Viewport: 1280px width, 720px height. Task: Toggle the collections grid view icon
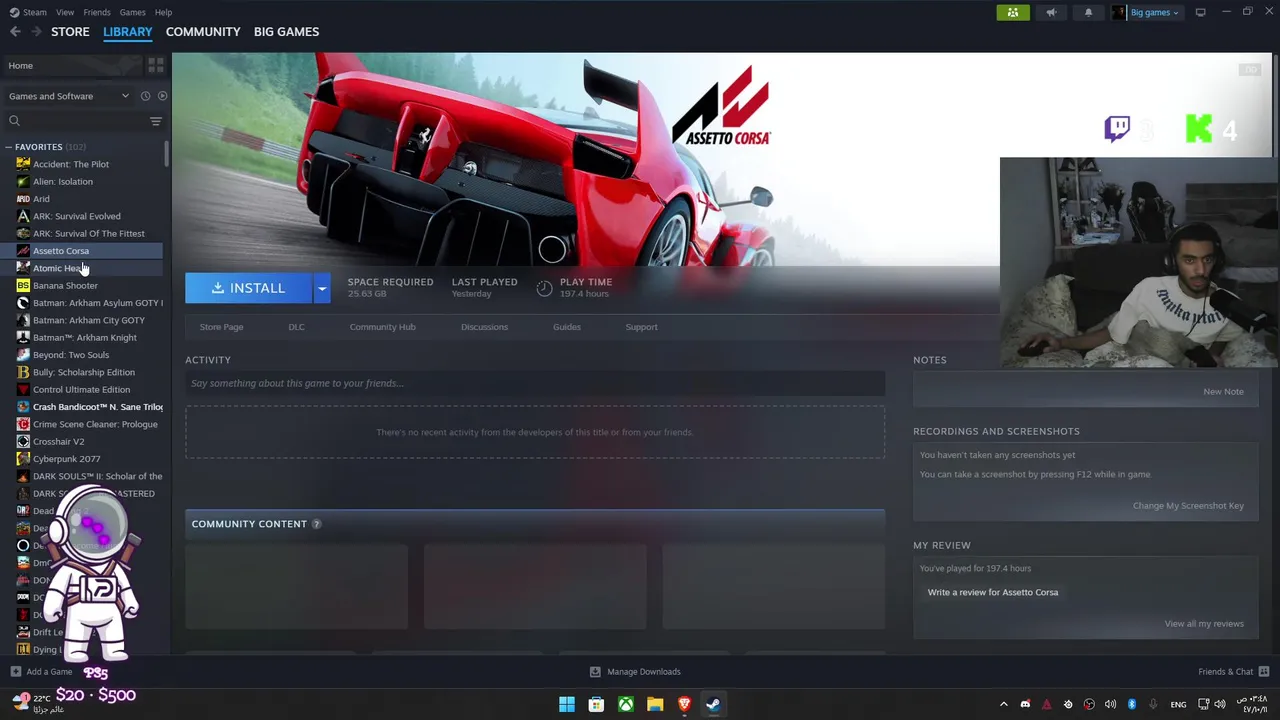[155, 66]
